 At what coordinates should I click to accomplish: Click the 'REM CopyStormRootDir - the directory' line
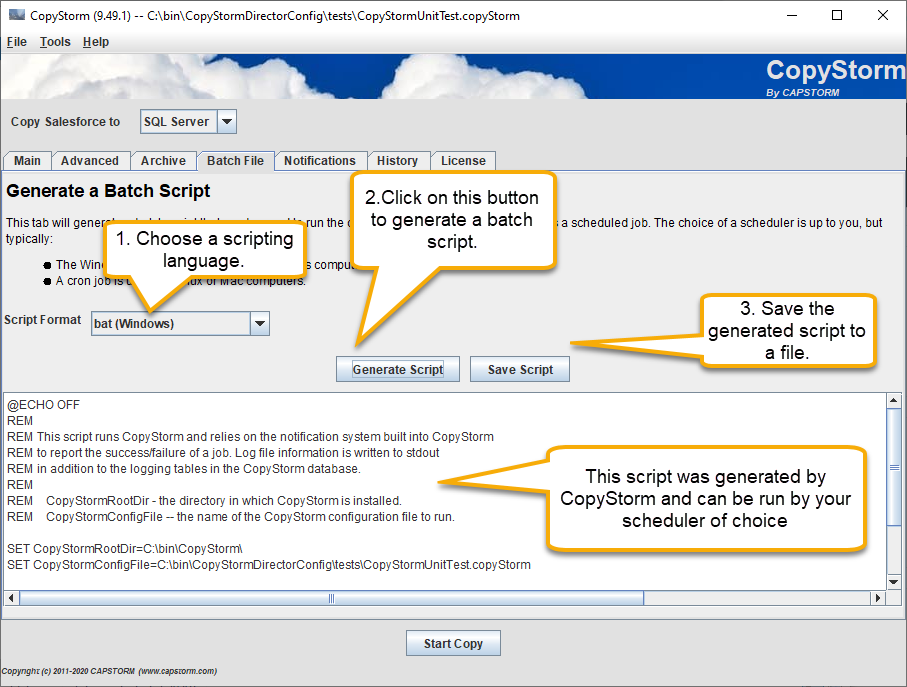pyautogui.click(x=204, y=501)
